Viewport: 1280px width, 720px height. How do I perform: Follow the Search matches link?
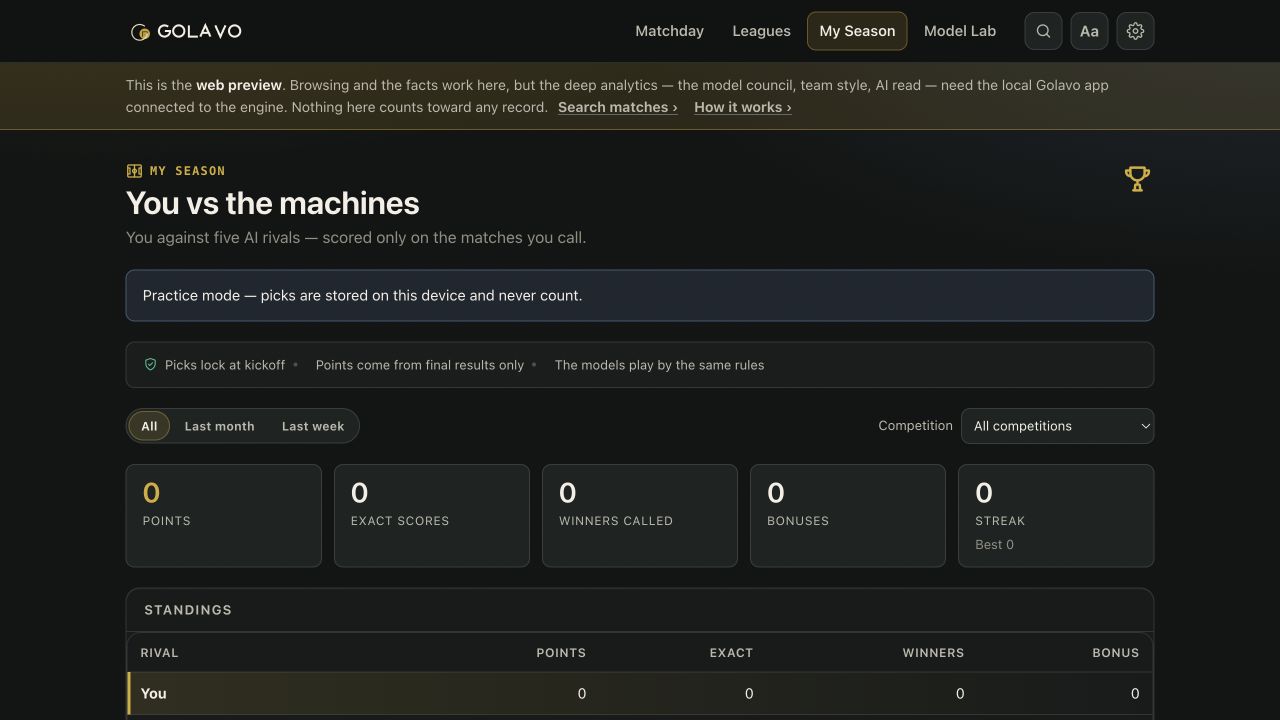[x=617, y=107]
